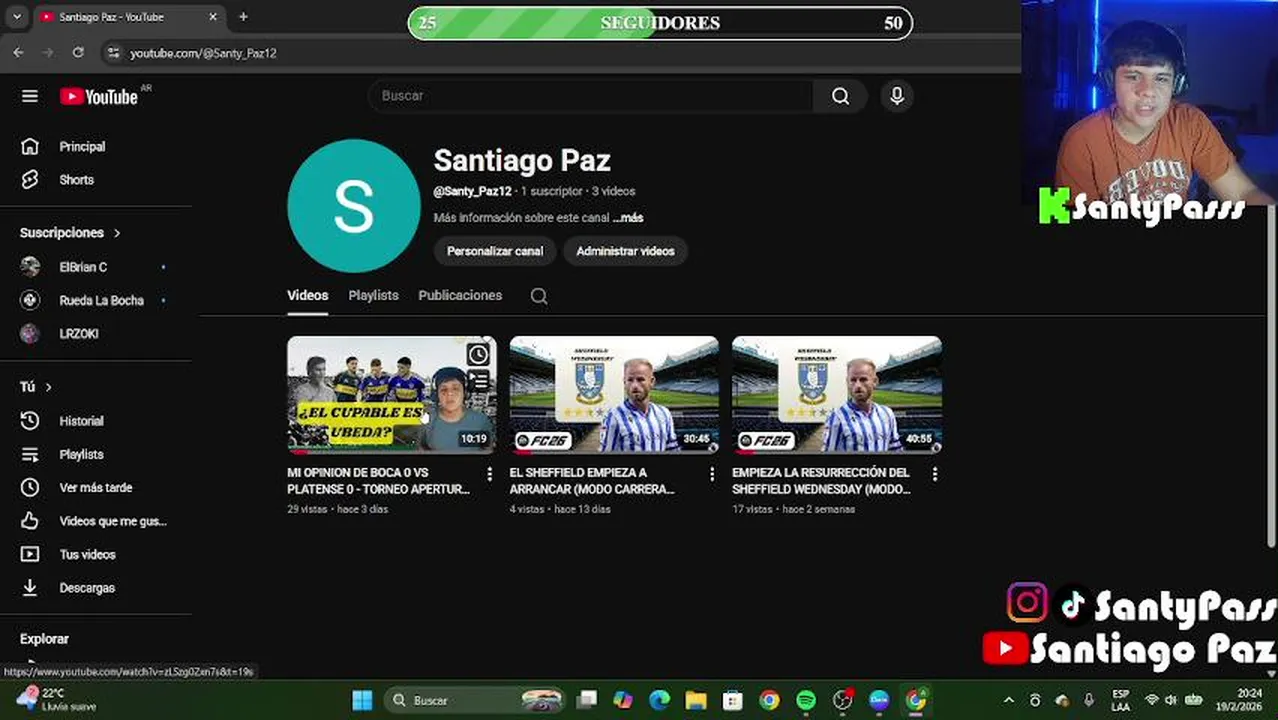Open Spotify from taskbar
This screenshot has height=720, width=1278.
[806, 700]
